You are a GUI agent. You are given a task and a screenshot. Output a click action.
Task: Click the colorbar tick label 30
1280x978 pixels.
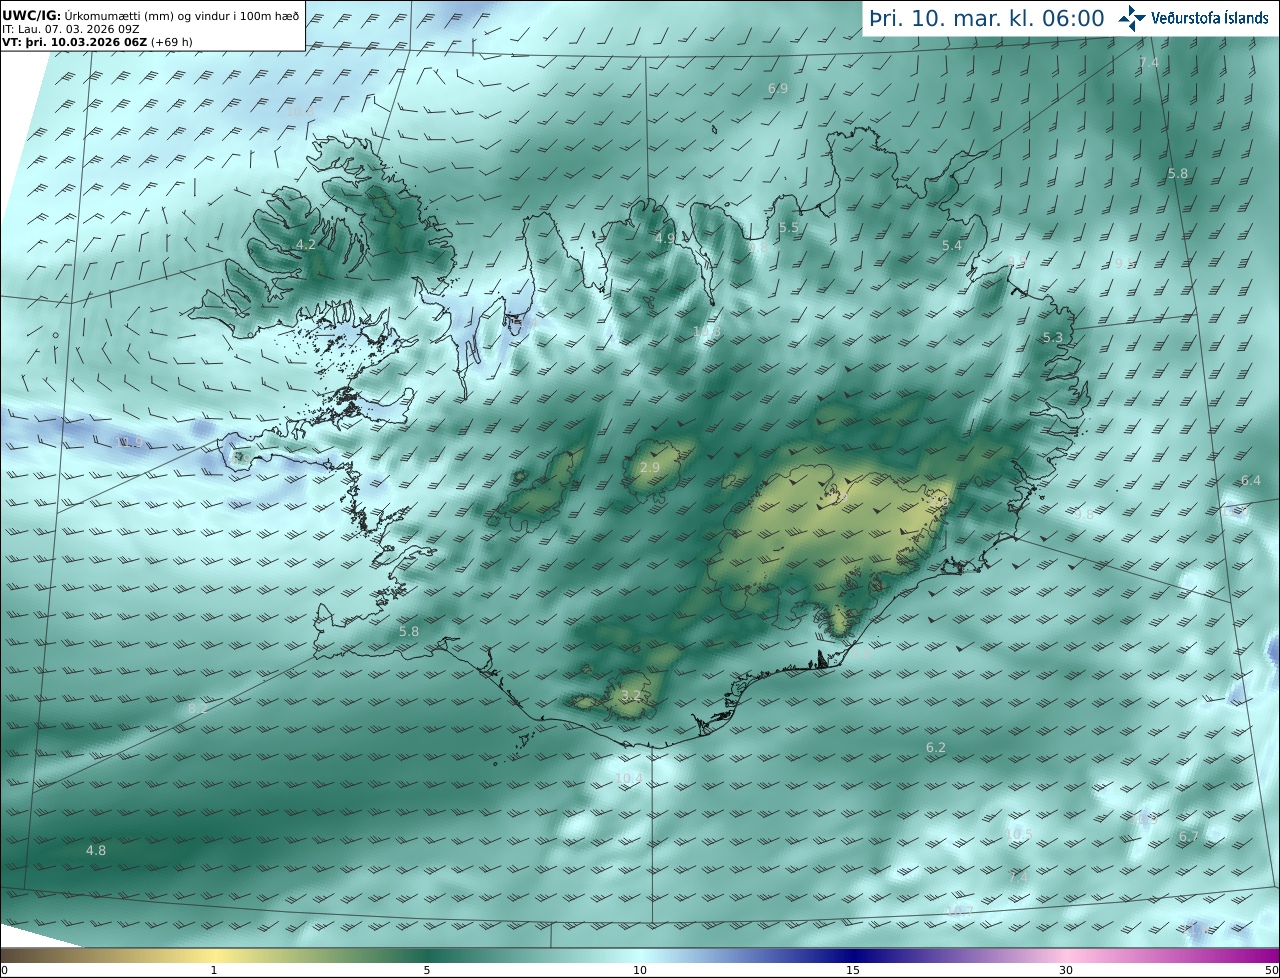click(x=1066, y=971)
